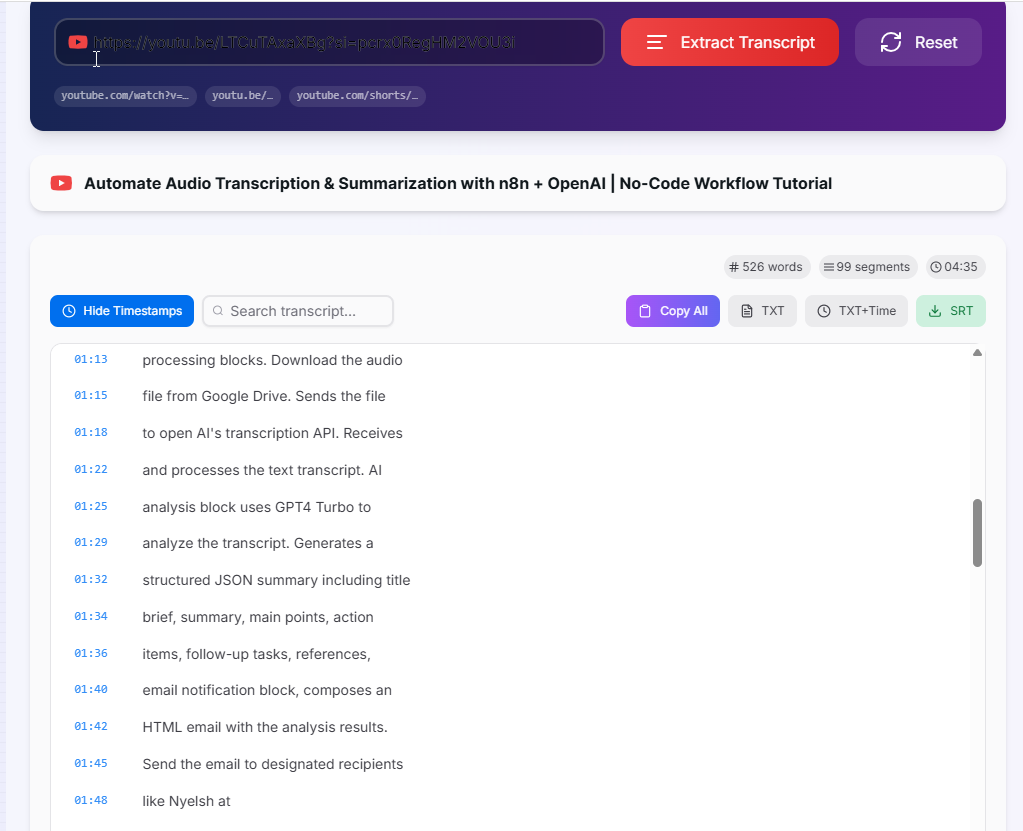1023x831 pixels.
Task: Select line 'brief, summary, main points, action'
Action: tap(258, 617)
